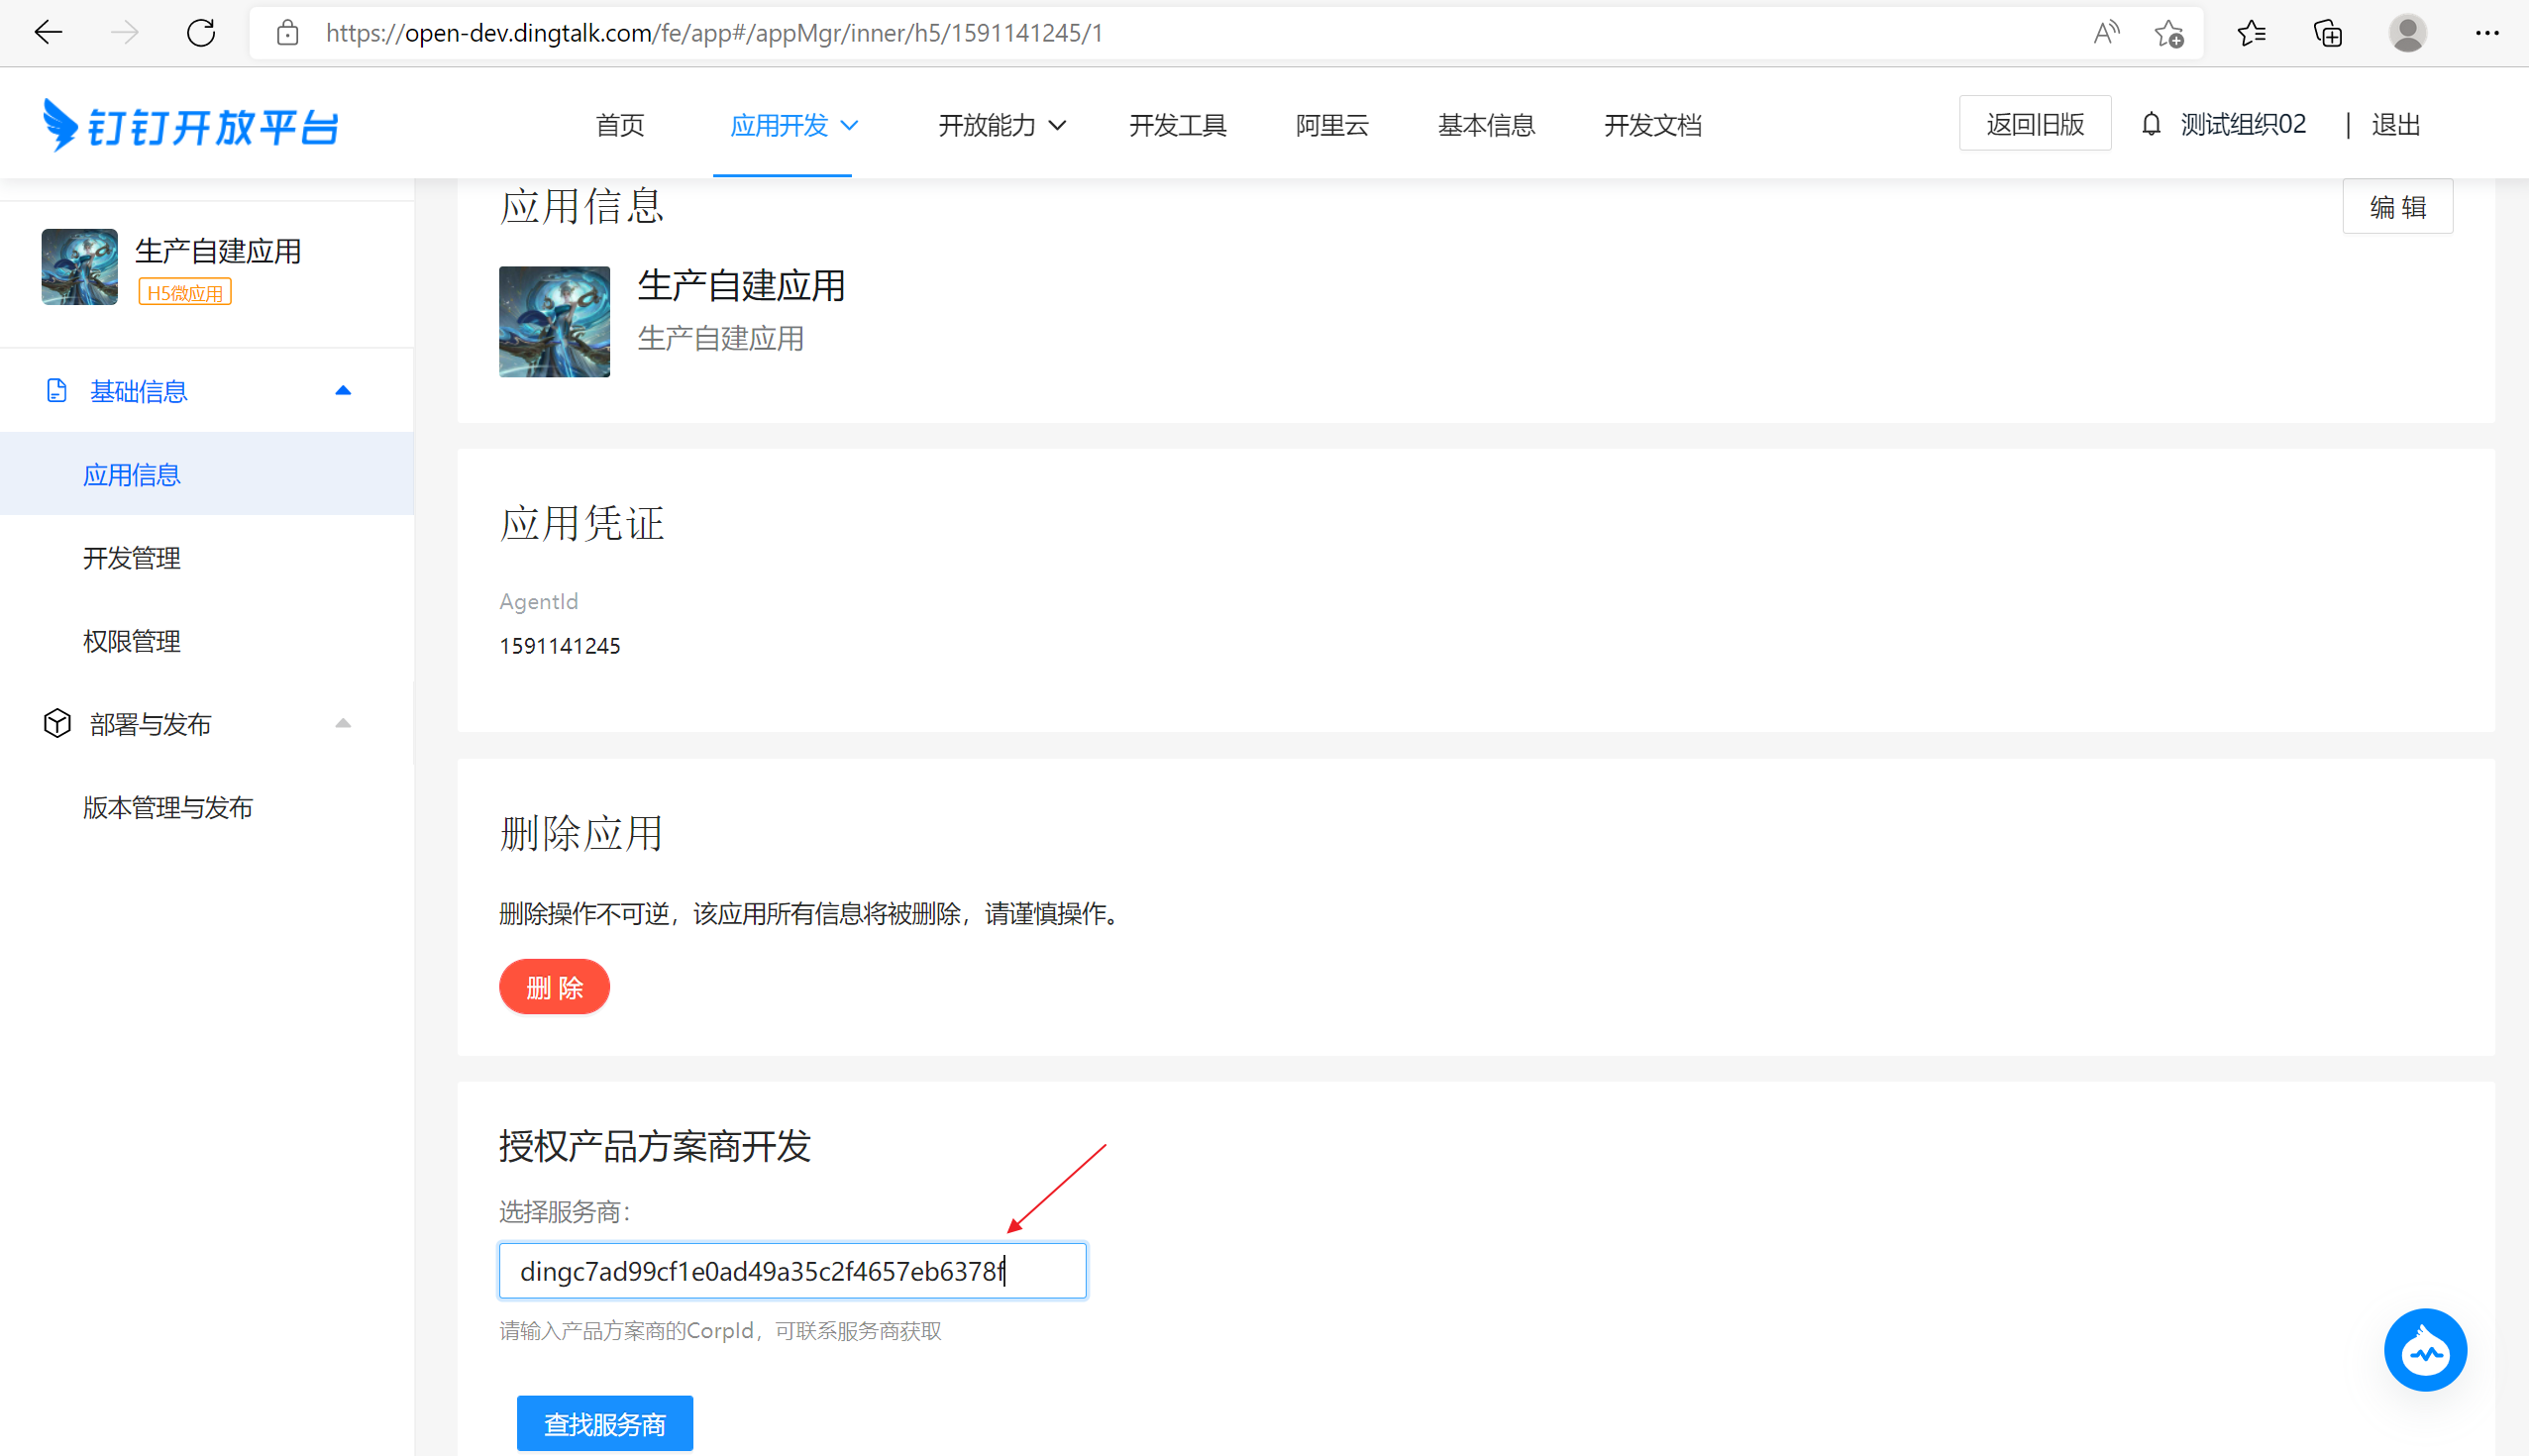Viewport: 2529px width, 1456px height.
Task: Click the DingTalk Open Platform logo
Action: pyautogui.click(x=190, y=125)
